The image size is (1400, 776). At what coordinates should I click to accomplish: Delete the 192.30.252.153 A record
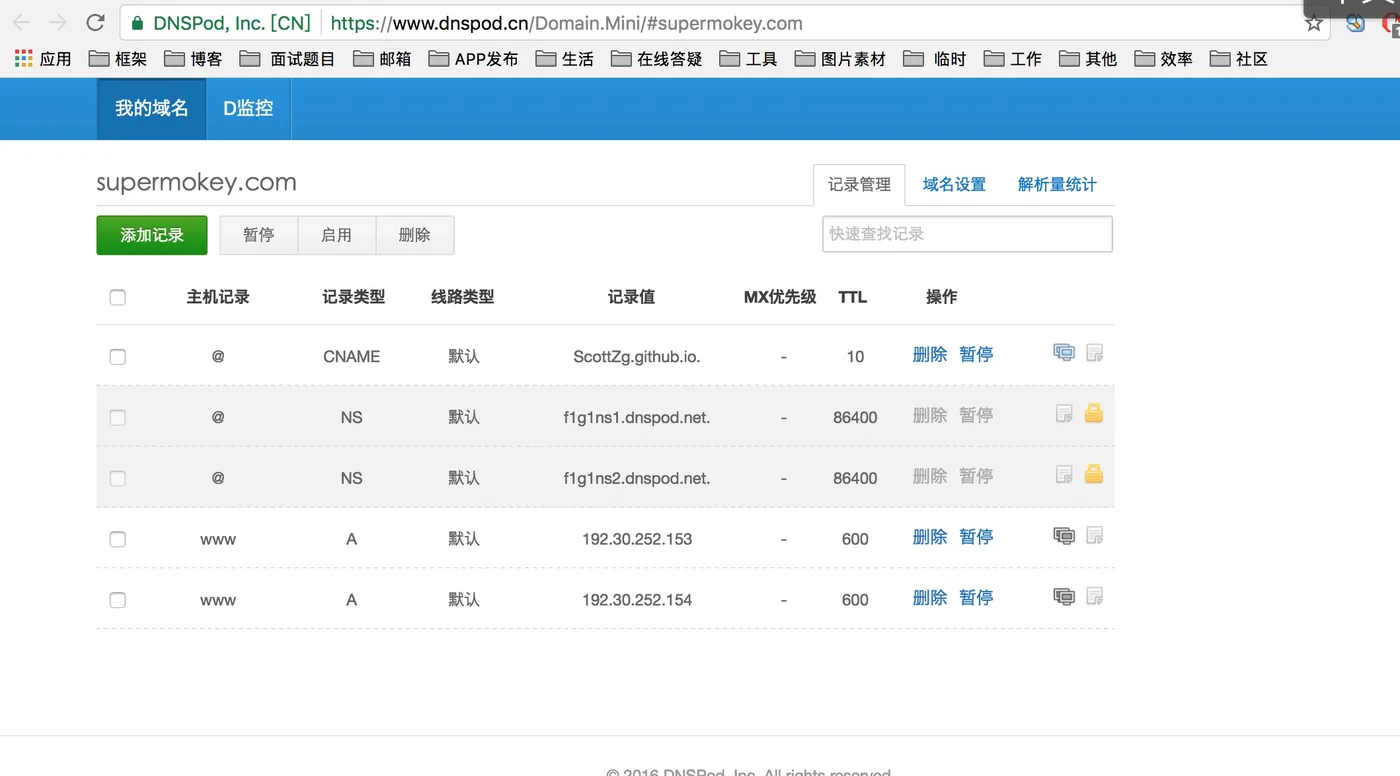click(x=930, y=537)
